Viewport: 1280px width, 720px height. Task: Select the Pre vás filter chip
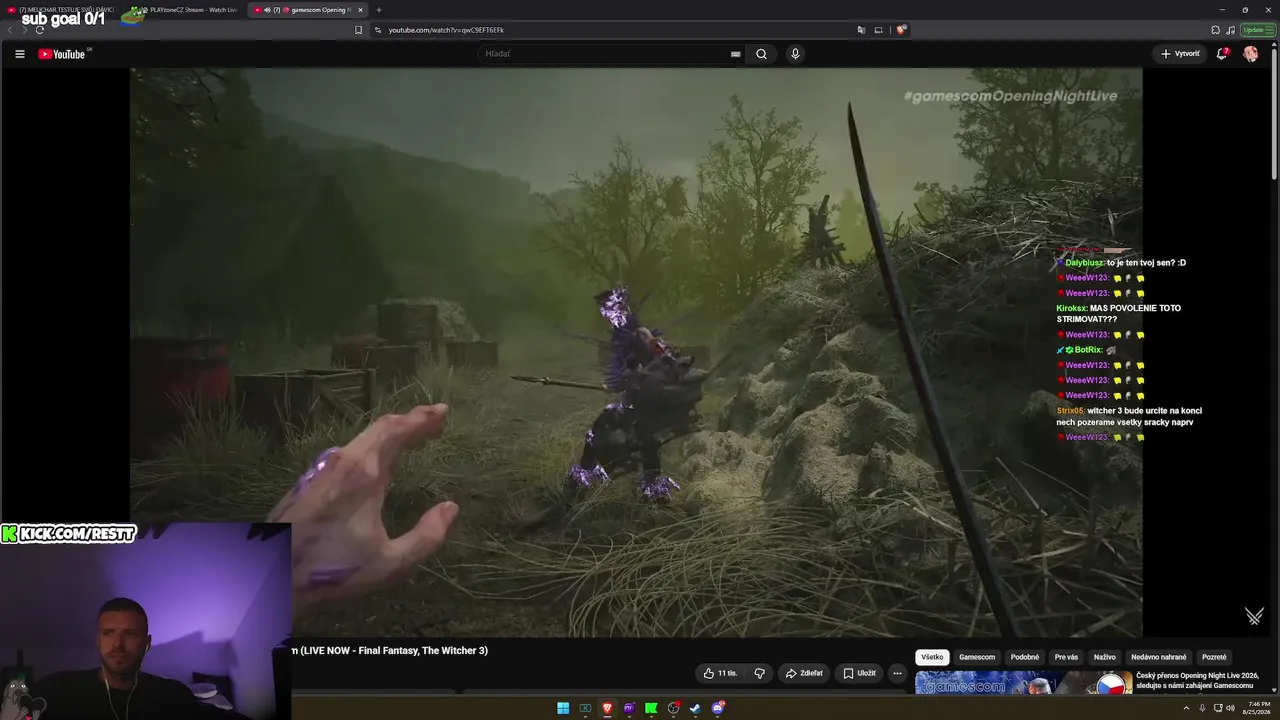[x=1066, y=657]
